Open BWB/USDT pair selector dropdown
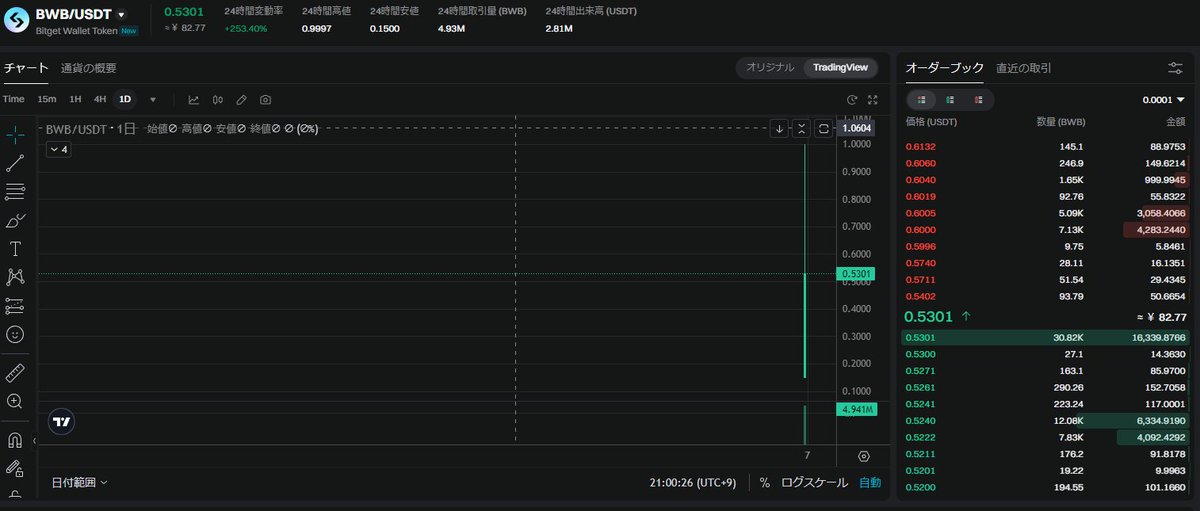Screen dimensions: 1200x511 pyautogui.click(x=121, y=15)
